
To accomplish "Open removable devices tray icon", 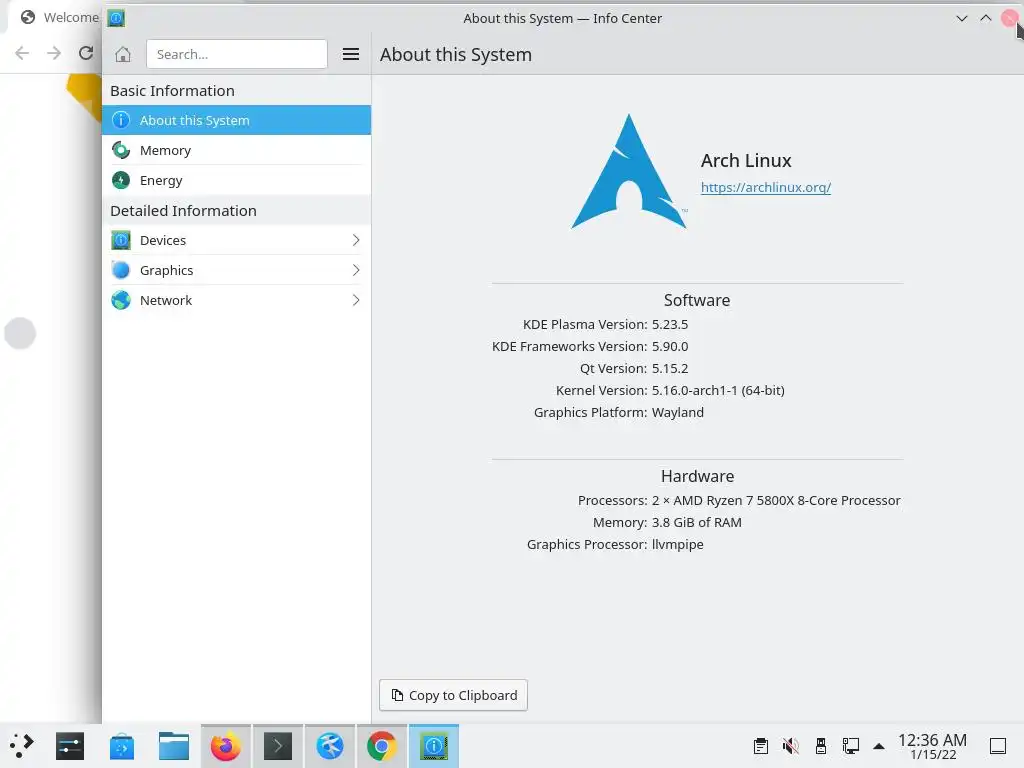I will 821,746.
